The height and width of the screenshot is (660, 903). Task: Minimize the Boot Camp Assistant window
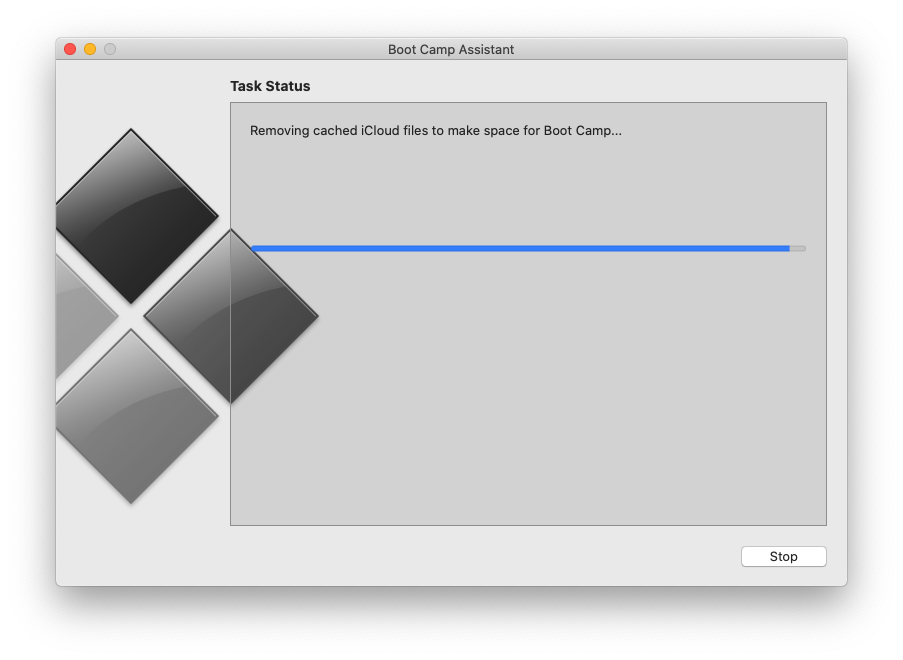90,50
